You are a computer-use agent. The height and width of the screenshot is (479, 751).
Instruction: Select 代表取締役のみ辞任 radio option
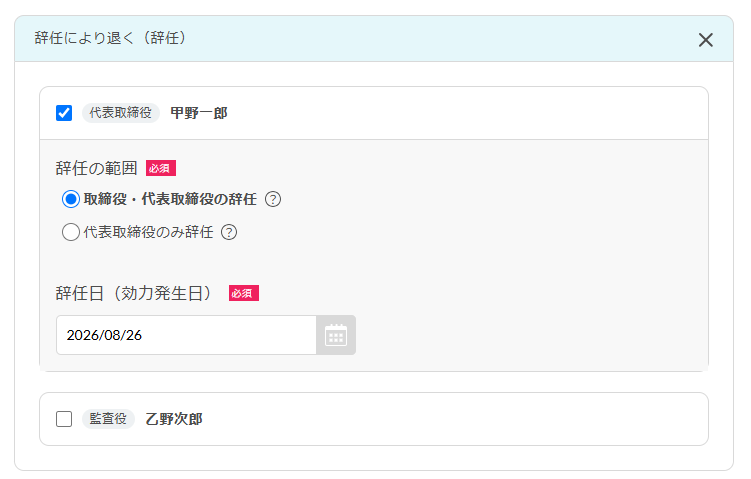(x=70, y=232)
